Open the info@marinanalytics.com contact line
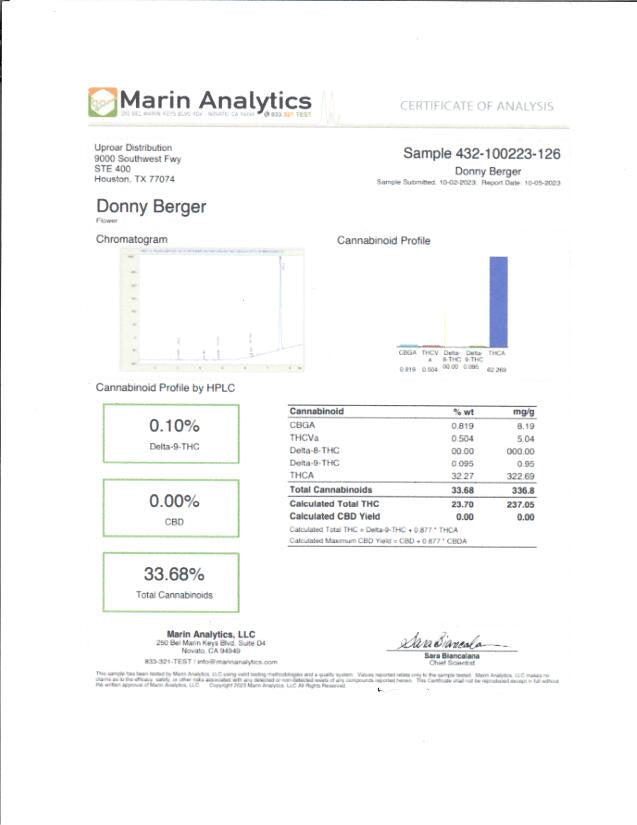 (x=211, y=662)
